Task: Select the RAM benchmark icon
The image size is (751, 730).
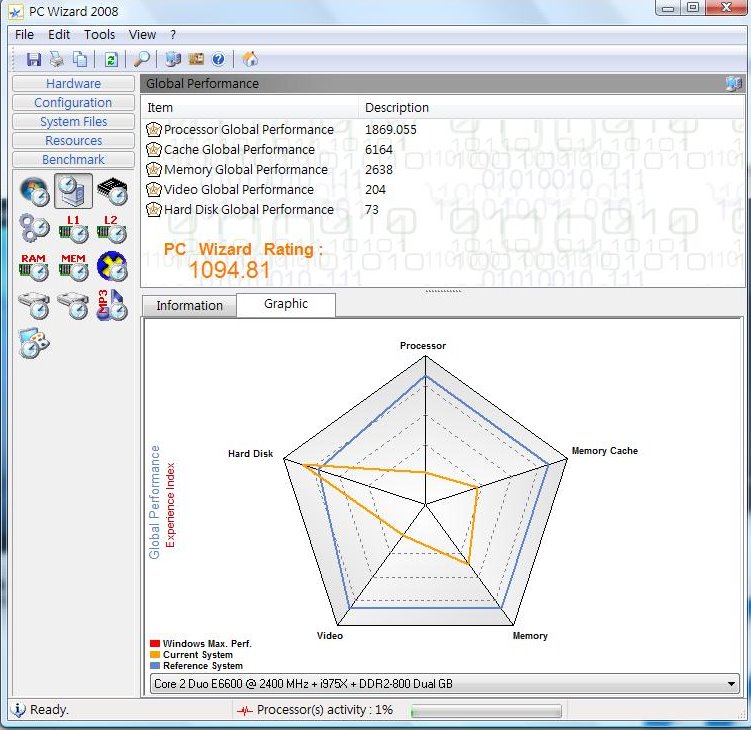Action: coord(34,266)
